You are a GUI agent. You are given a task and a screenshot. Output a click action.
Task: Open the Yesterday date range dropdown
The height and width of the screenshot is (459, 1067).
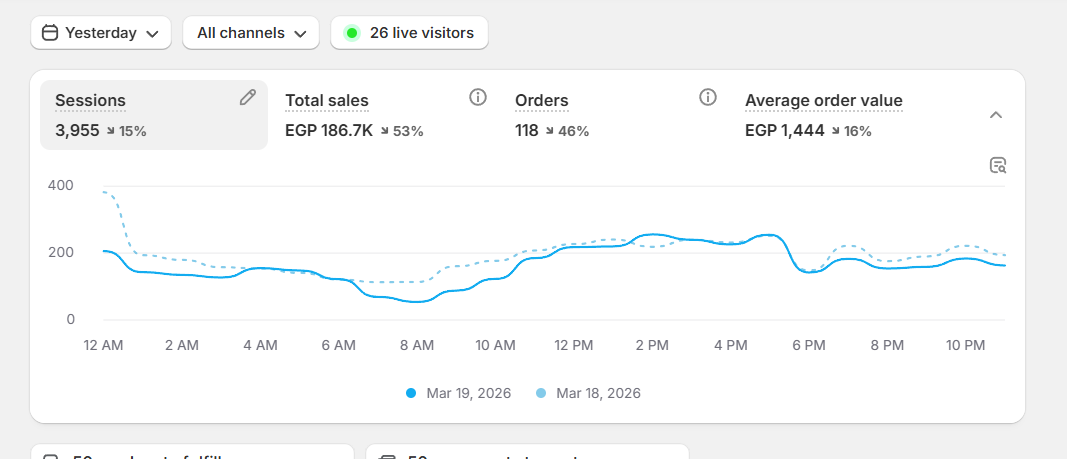point(101,33)
